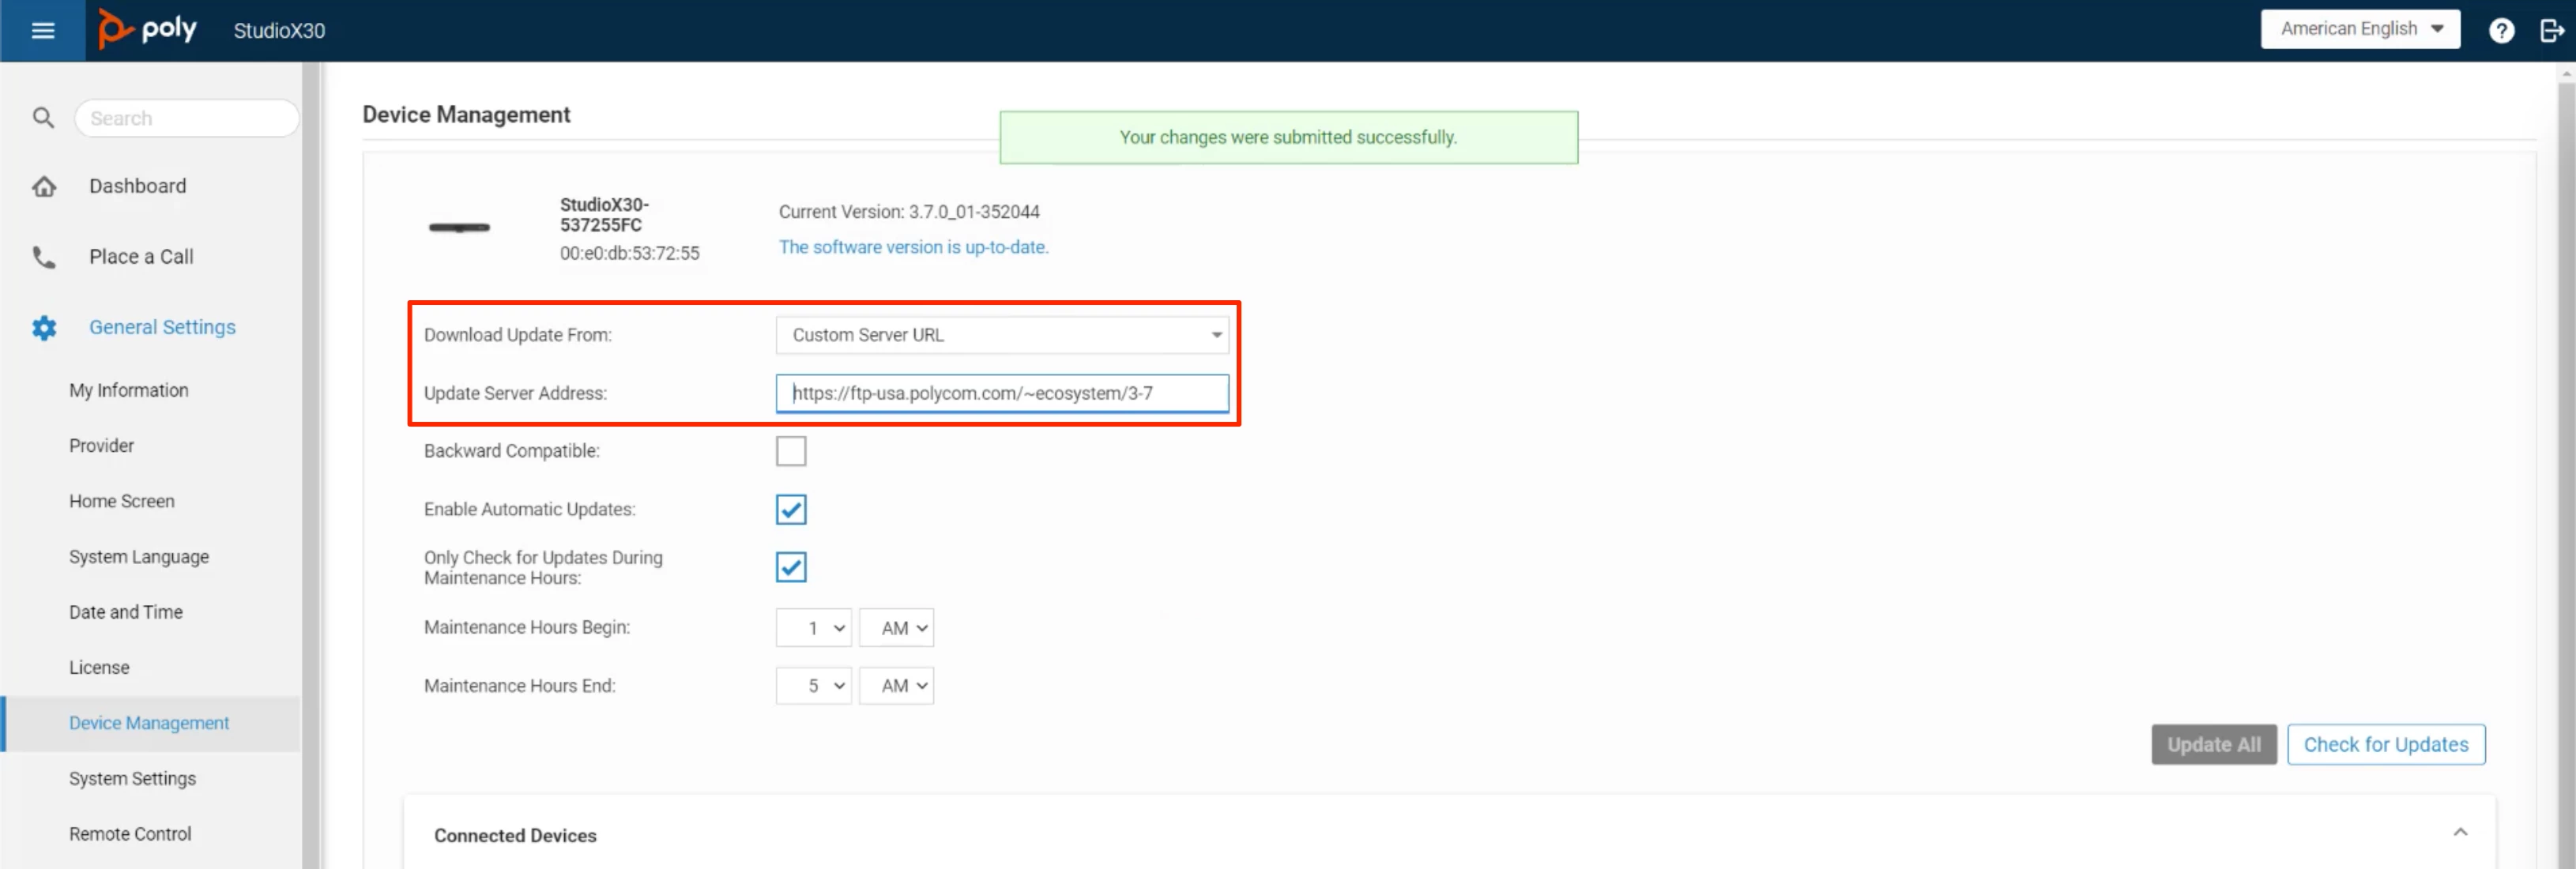Check the Backward Compatible checkbox

pyautogui.click(x=790, y=451)
